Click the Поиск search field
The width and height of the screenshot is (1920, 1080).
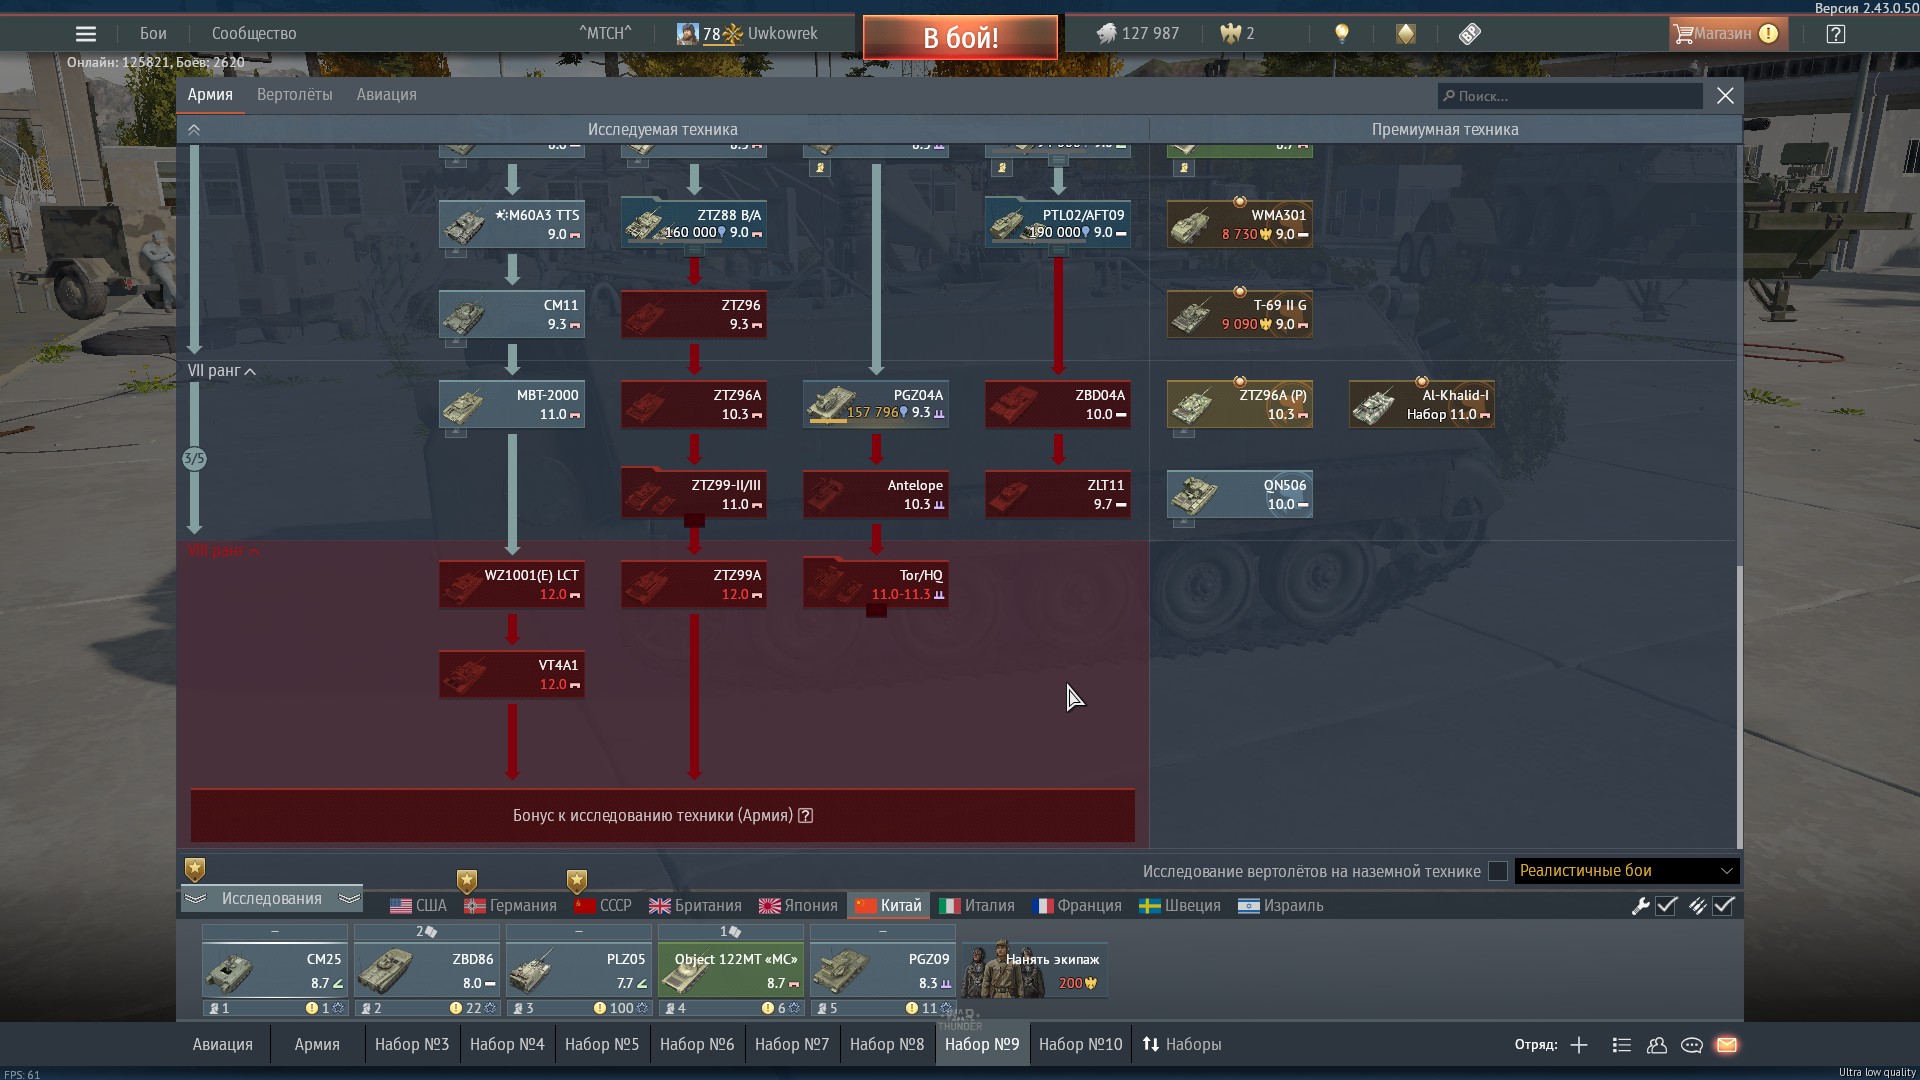[x=1570, y=96]
